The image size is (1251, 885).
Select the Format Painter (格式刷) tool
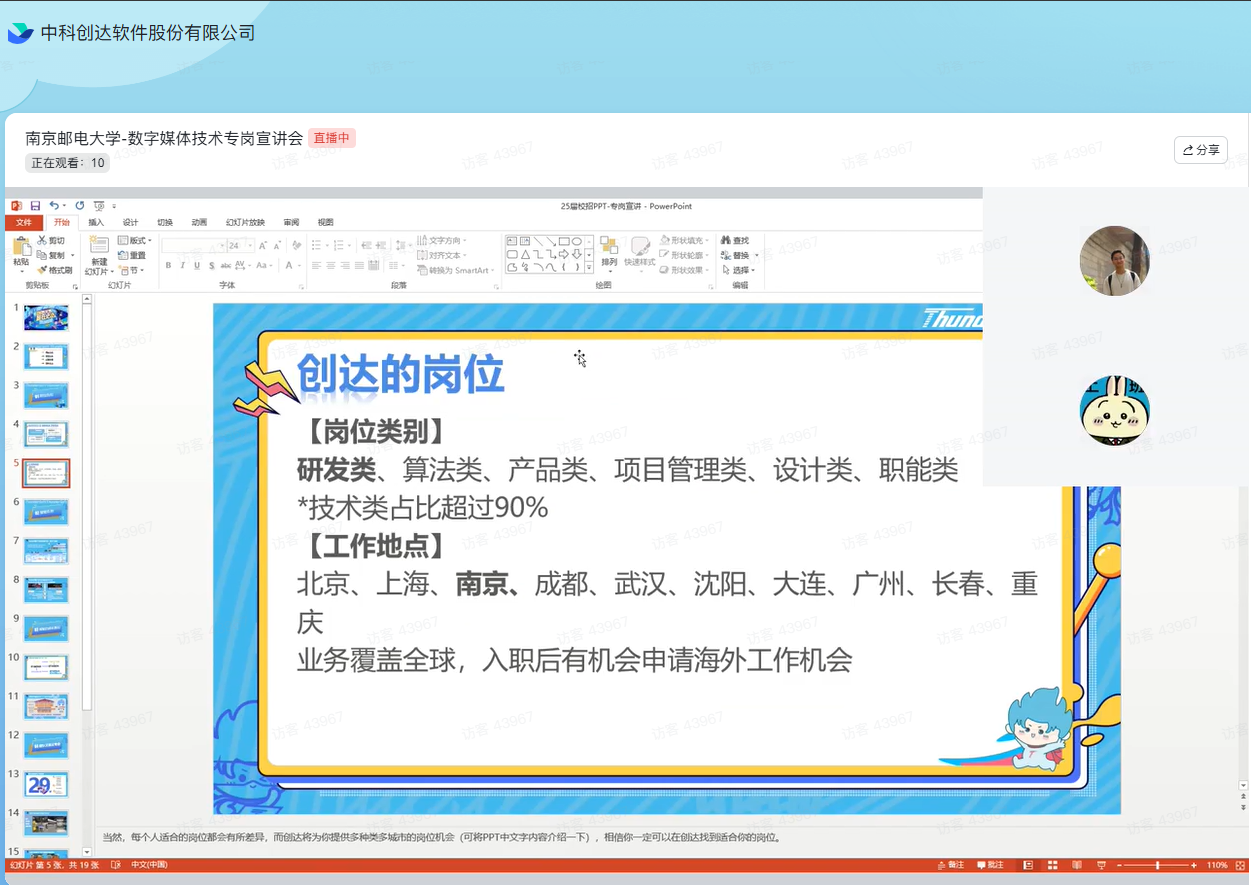(55, 270)
